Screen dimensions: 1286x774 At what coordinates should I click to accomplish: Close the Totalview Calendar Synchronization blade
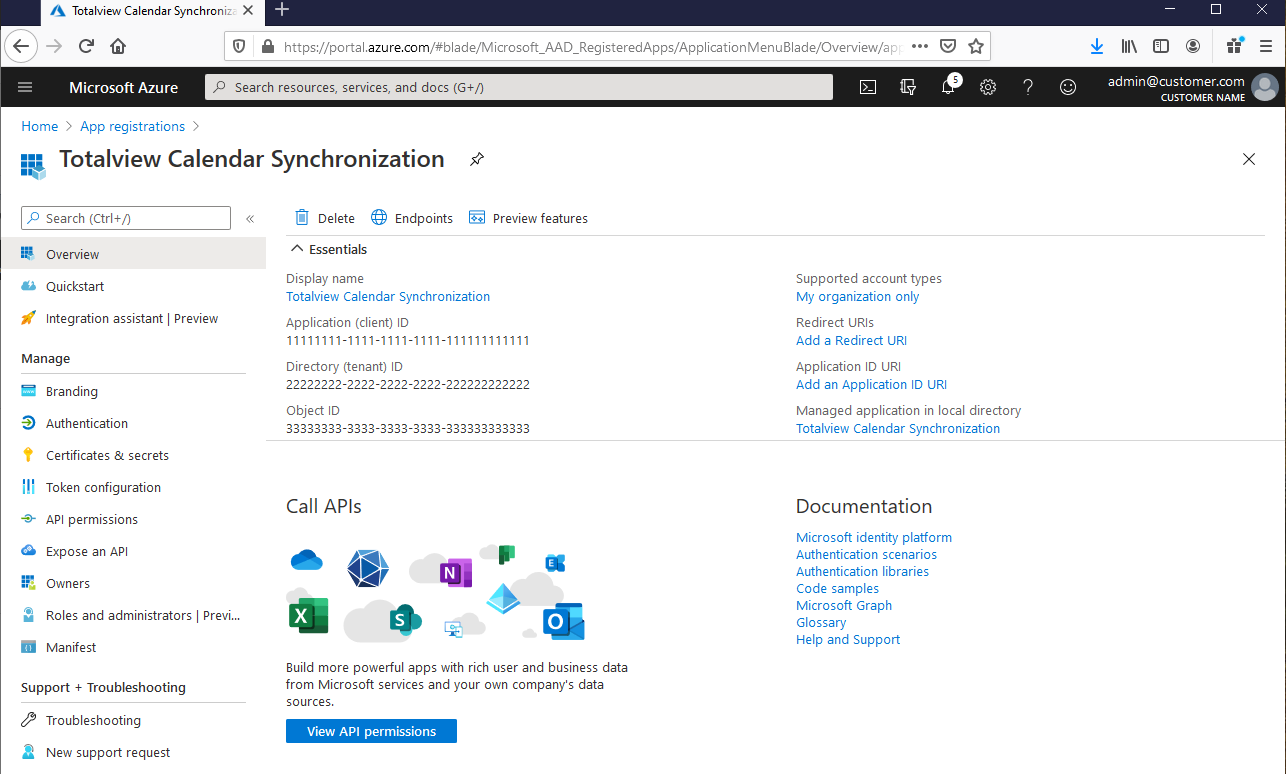[1248, 159]
